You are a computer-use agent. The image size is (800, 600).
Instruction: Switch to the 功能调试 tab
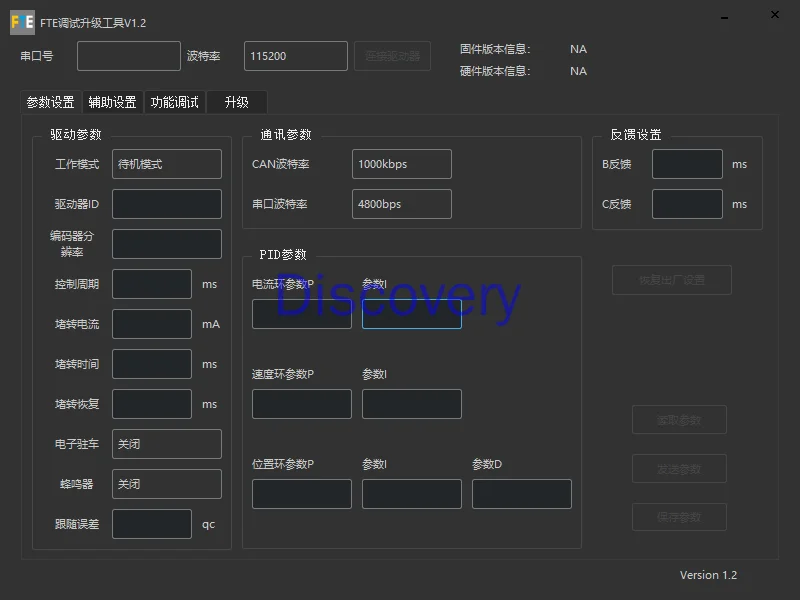pyautogui.click(x=174, y=103)
